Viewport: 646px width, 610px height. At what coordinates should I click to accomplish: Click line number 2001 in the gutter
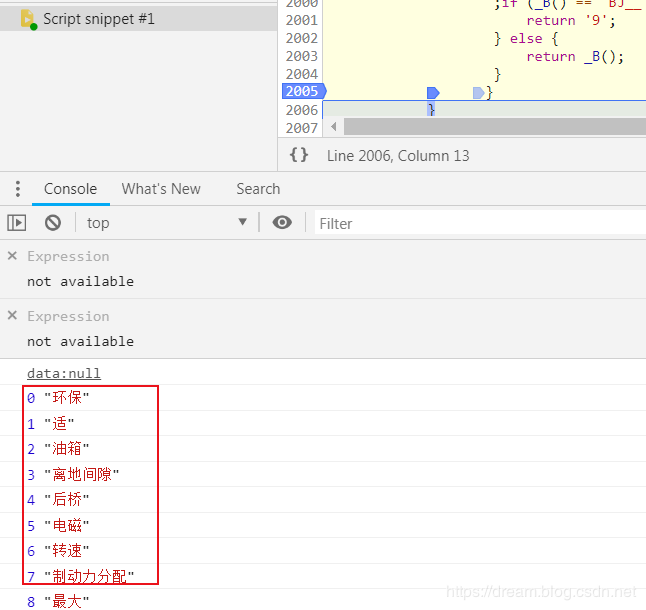302,20
